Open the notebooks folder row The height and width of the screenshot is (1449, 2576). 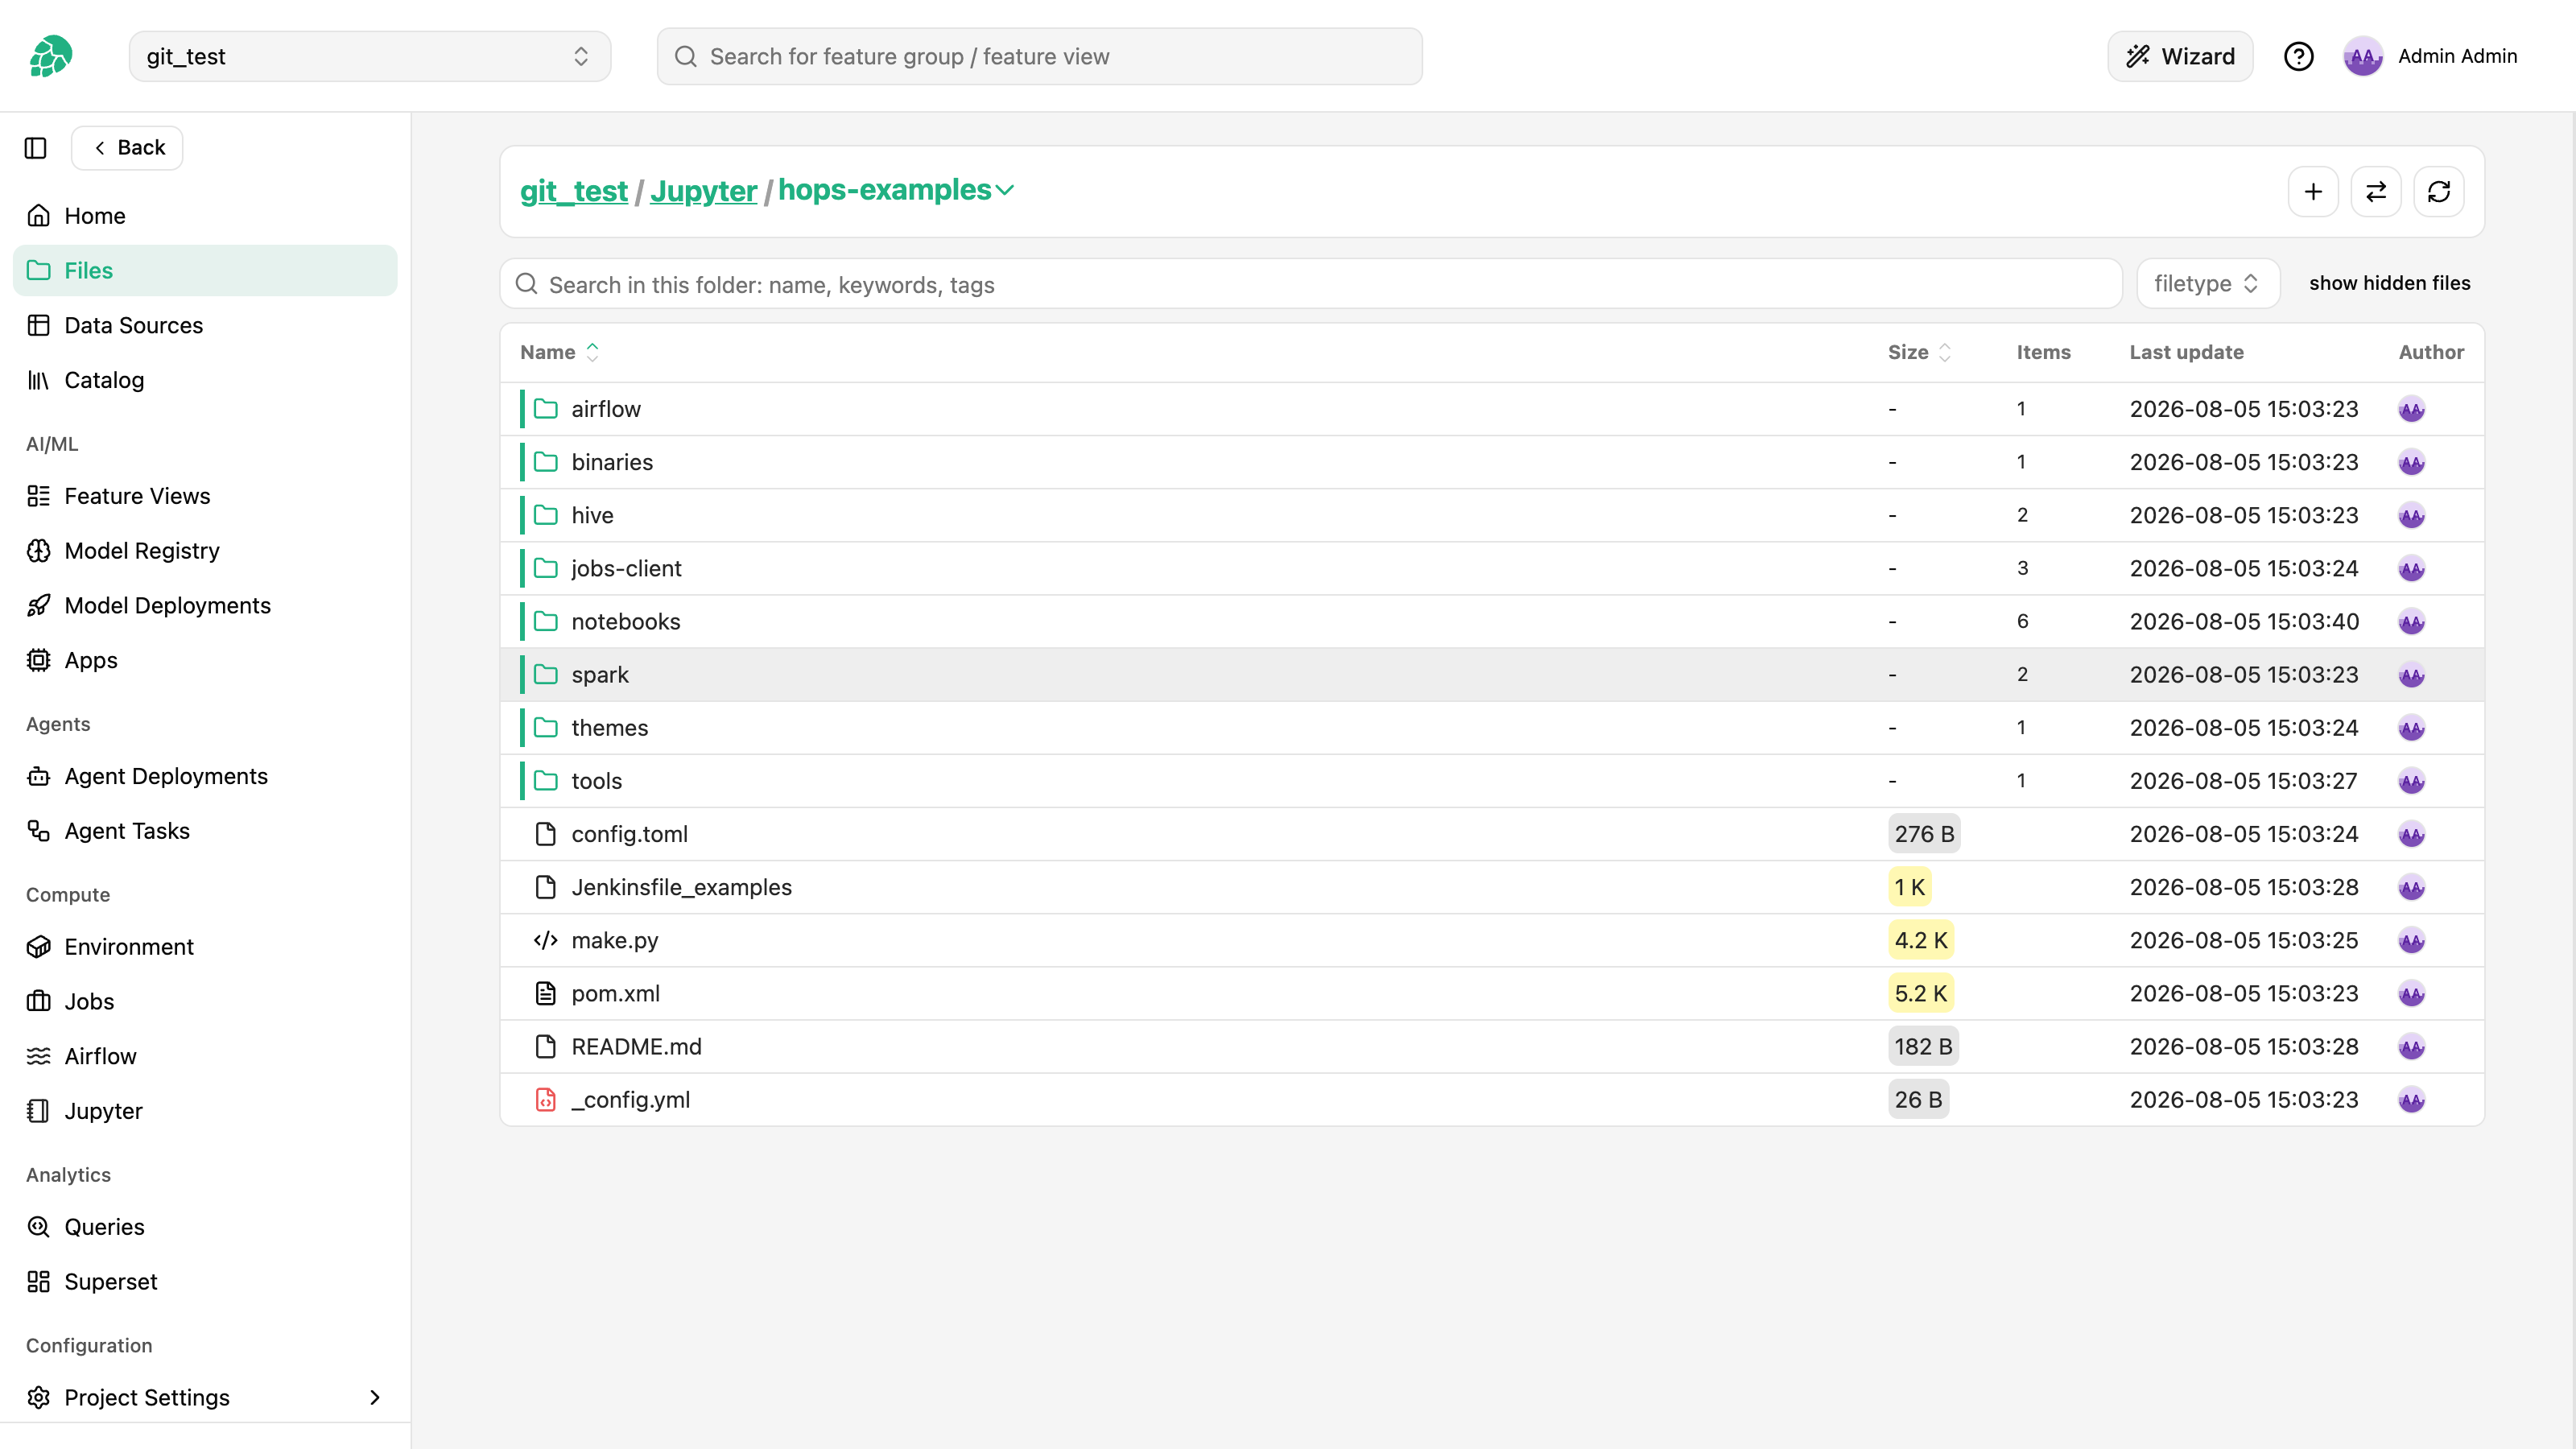[x=1492, y=621]
